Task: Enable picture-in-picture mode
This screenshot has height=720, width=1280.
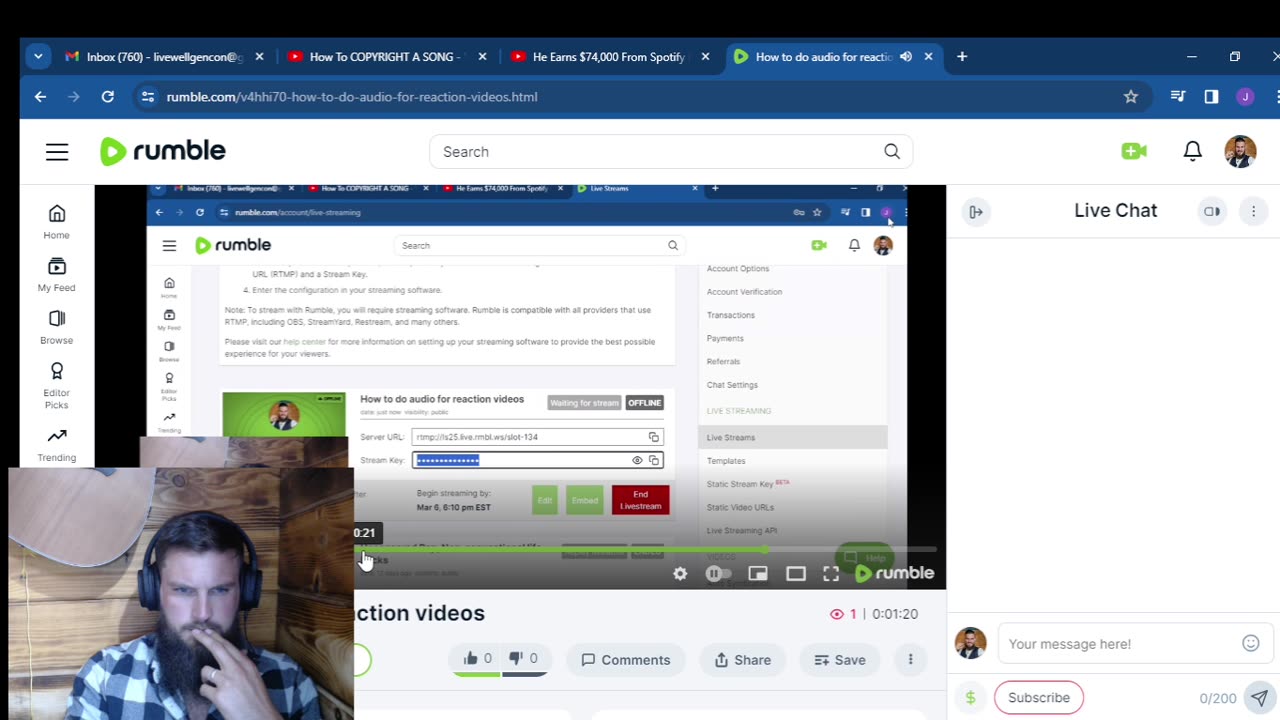Action: coord(758,574)
